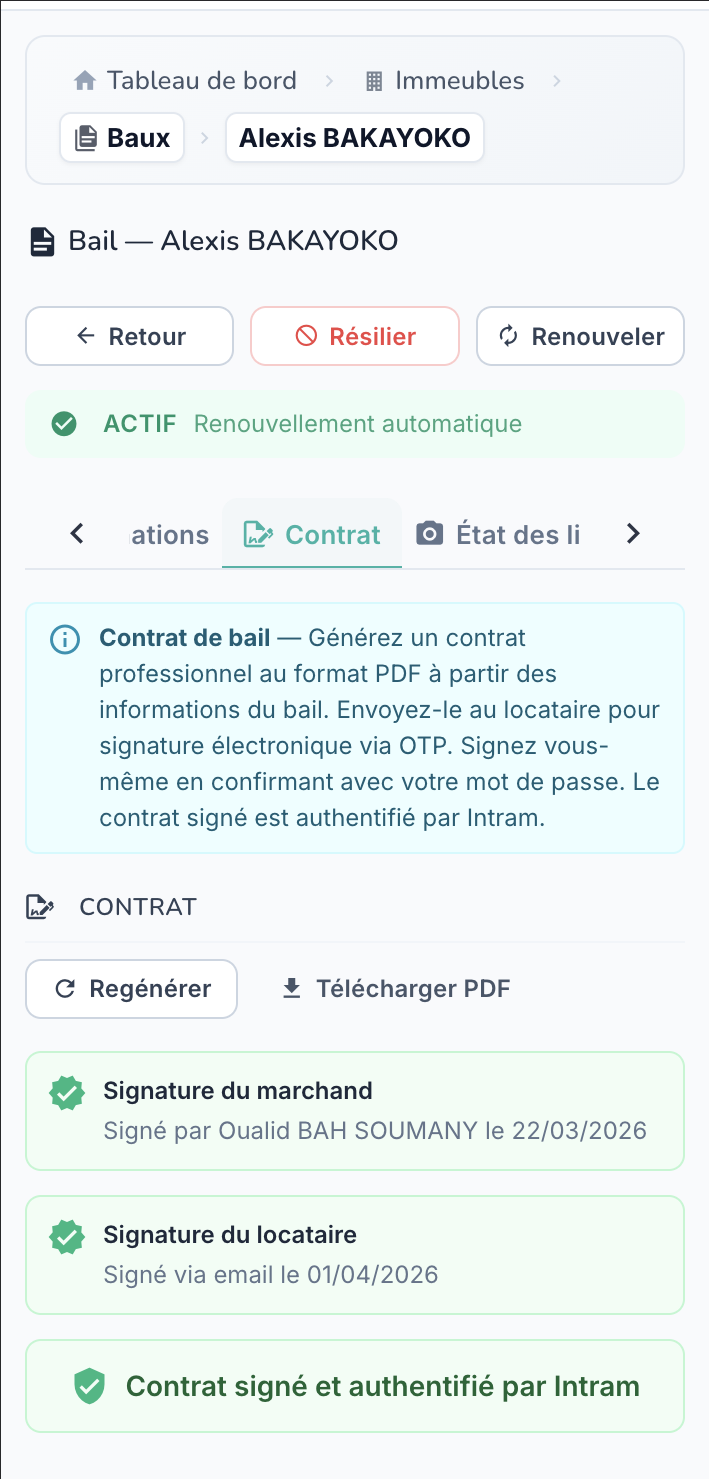The image size is (709, 1479).
Task: Click the Résilier button
Action: point(355,336)
